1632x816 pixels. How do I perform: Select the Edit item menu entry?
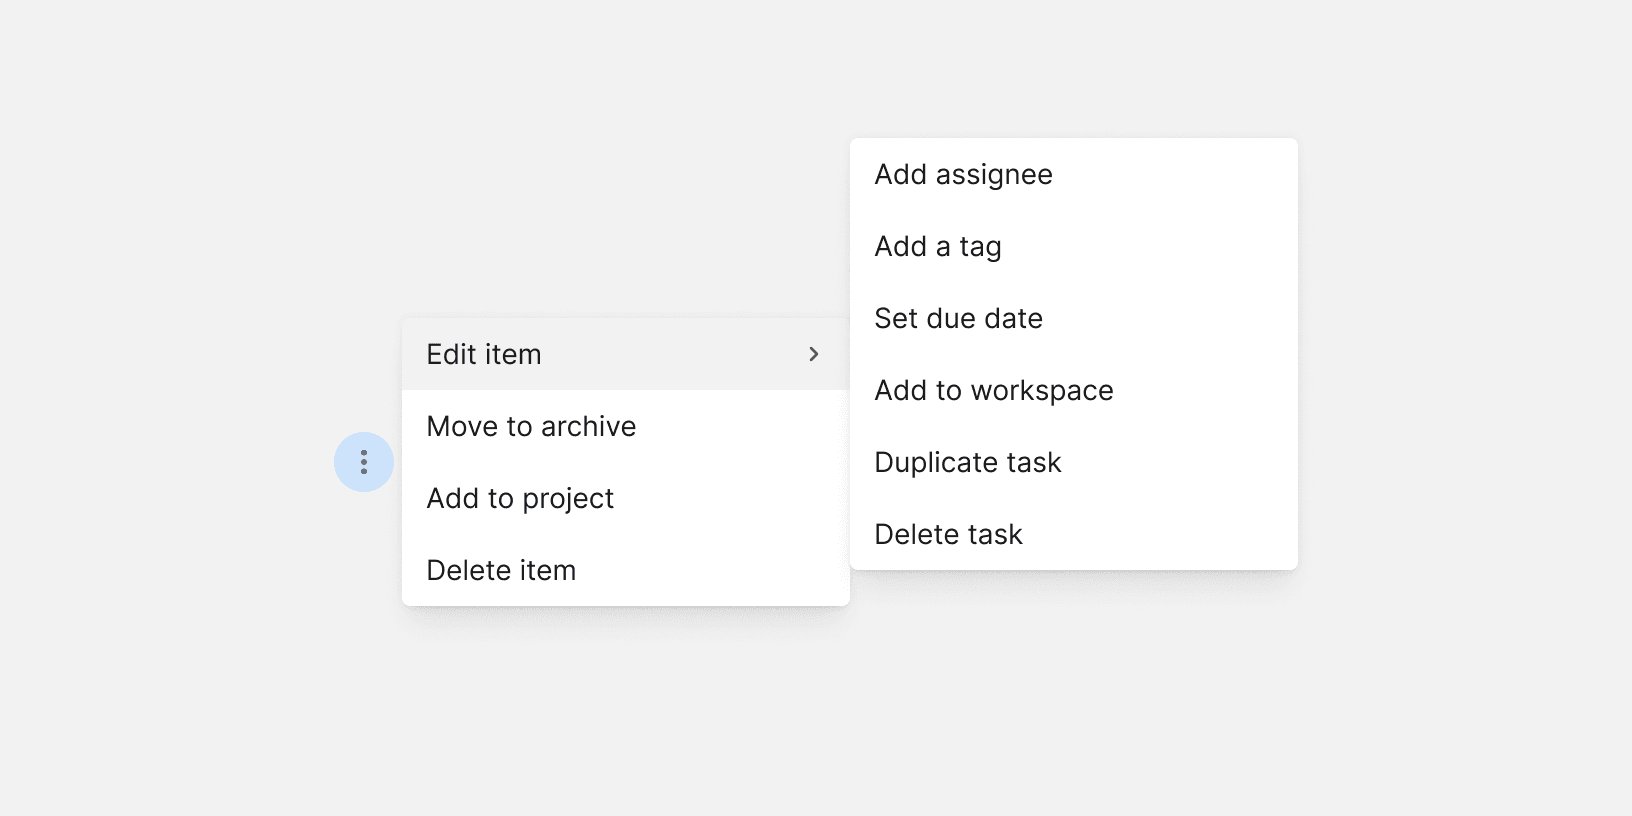pyautogui.click(x=484, y=354)
